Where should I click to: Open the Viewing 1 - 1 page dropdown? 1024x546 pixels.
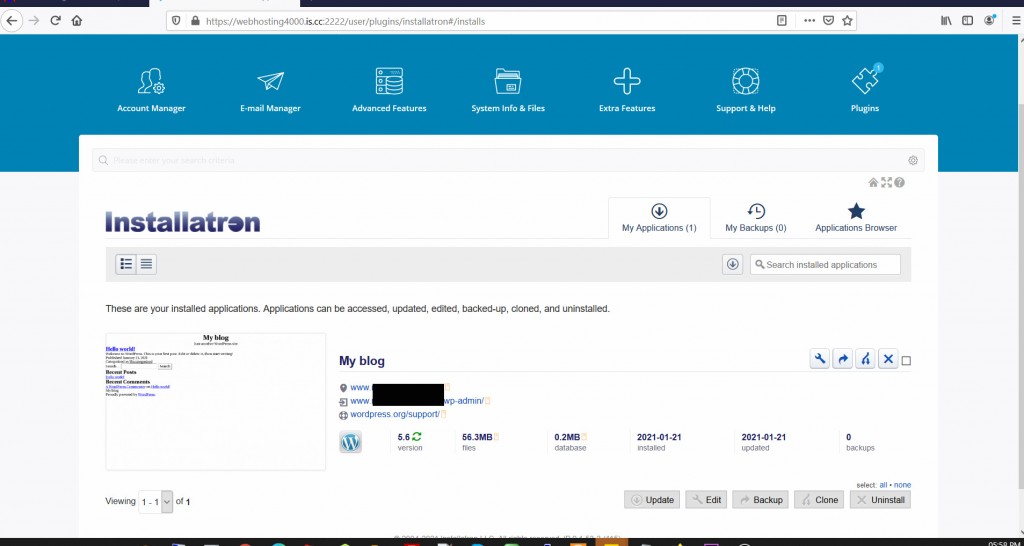coord(155,502)
